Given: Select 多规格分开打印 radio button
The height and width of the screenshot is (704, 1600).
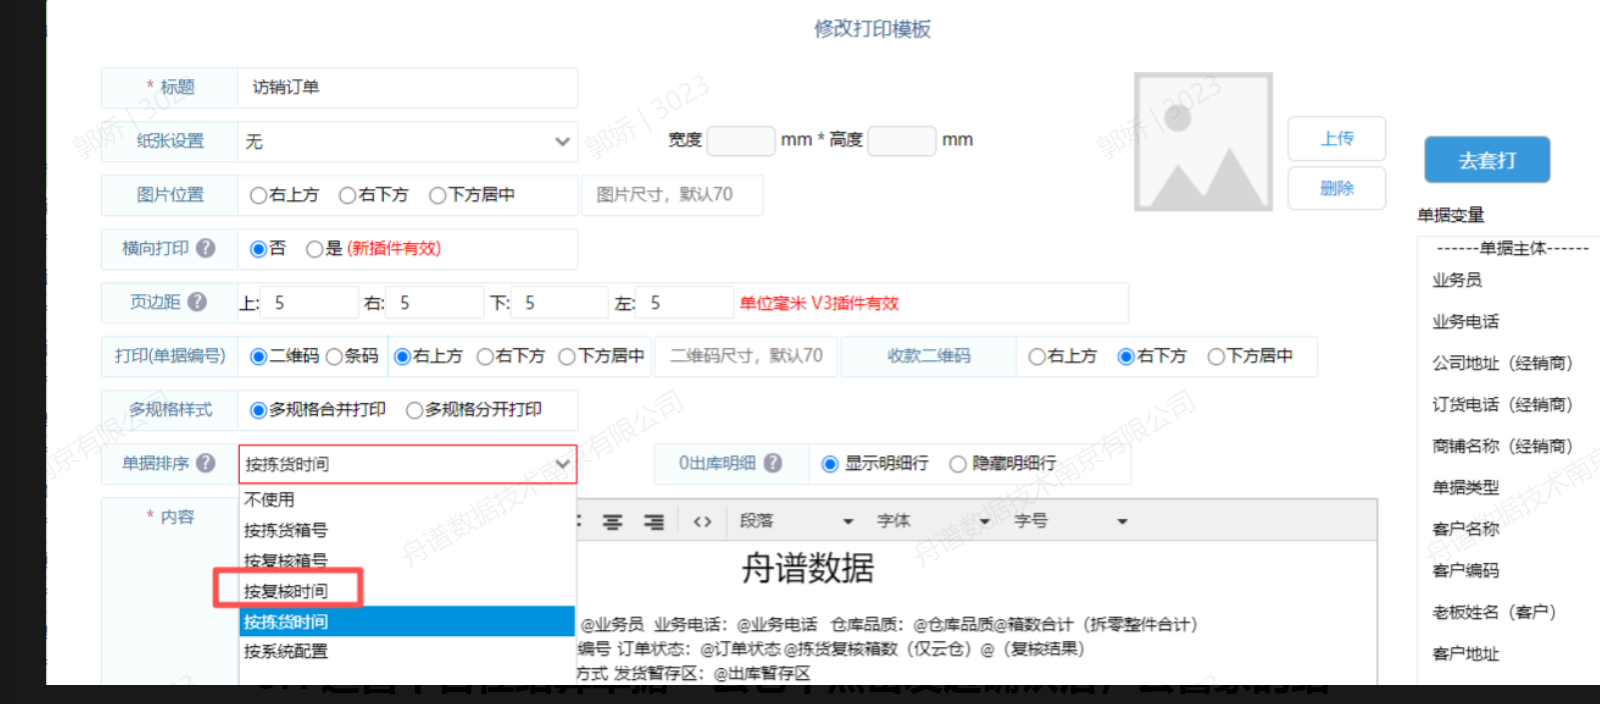Looking at the screenshot, I should (x=414, y=410).
